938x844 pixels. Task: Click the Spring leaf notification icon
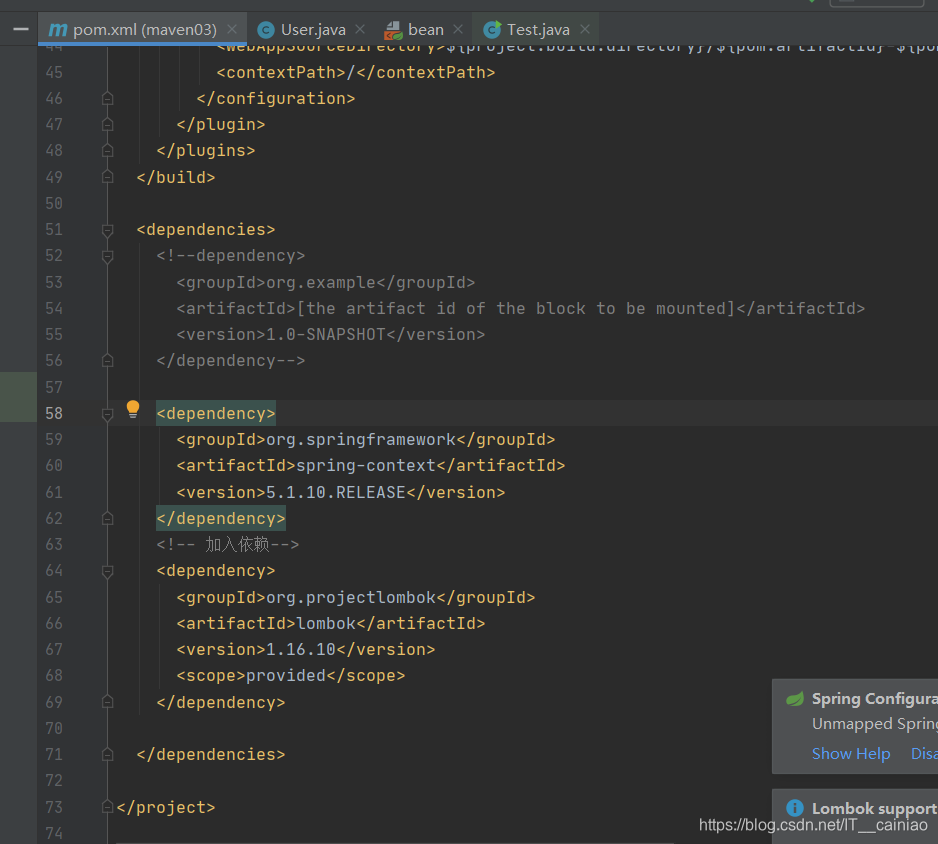pyautogui.click(x=795, y=699)
